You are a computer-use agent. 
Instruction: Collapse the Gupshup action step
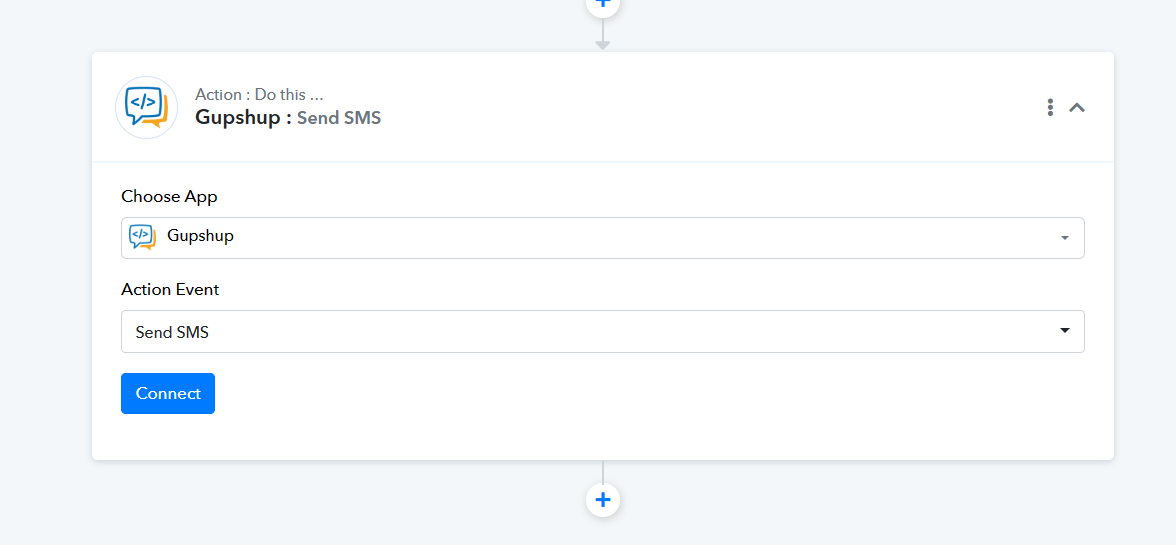click(x=1076, y=107)
